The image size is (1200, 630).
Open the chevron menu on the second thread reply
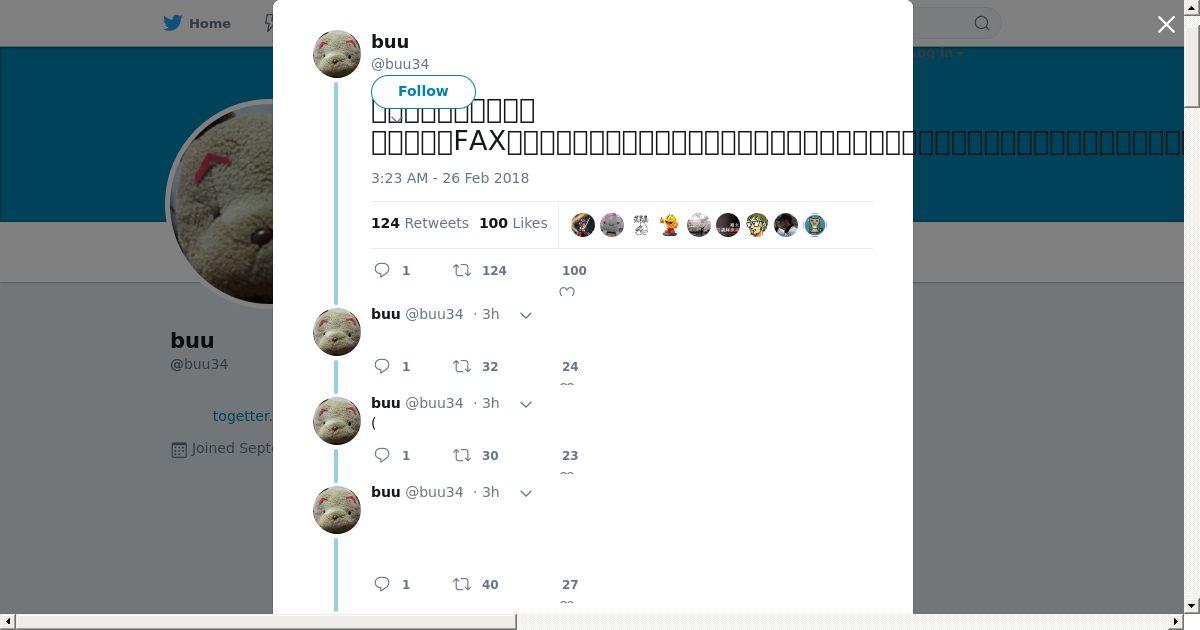click(526, 404)
